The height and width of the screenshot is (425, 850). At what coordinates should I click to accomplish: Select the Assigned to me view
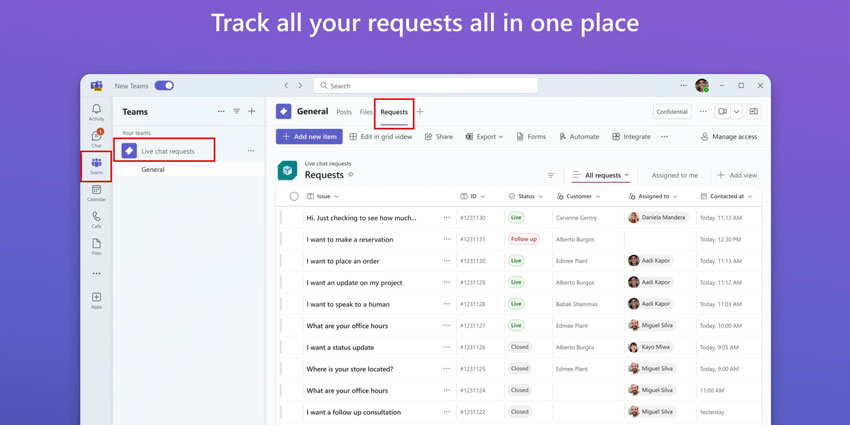tap(674, 175)
